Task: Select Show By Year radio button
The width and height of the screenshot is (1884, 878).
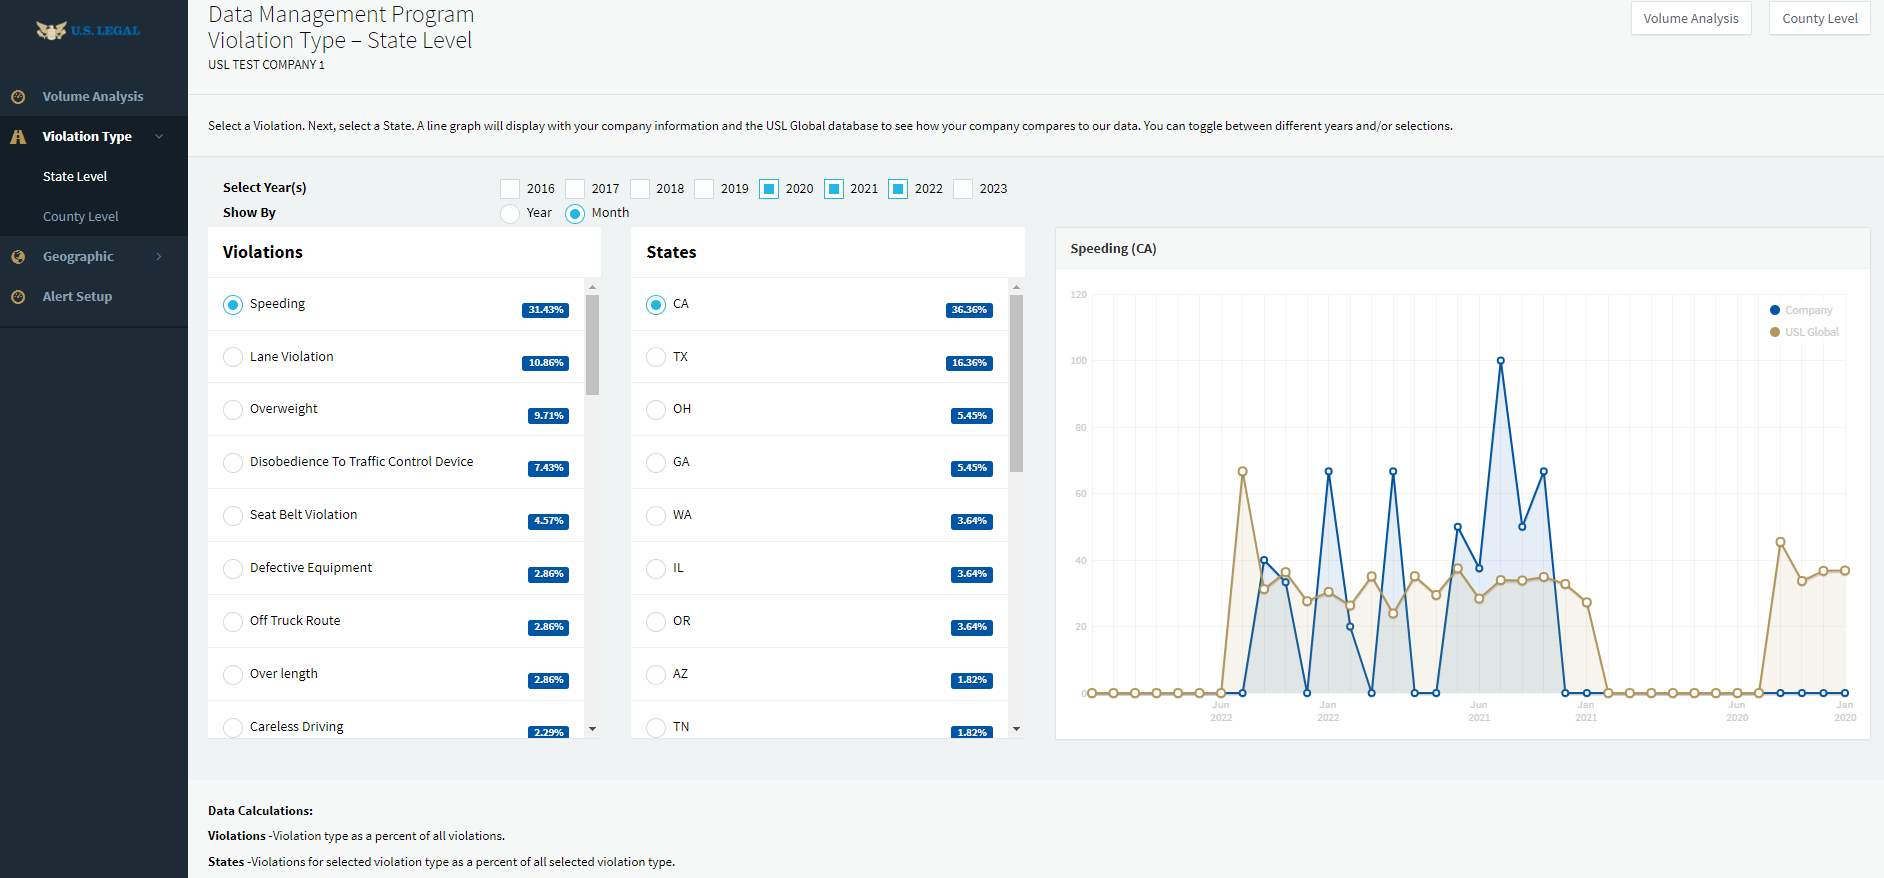Action: point(510,214)
